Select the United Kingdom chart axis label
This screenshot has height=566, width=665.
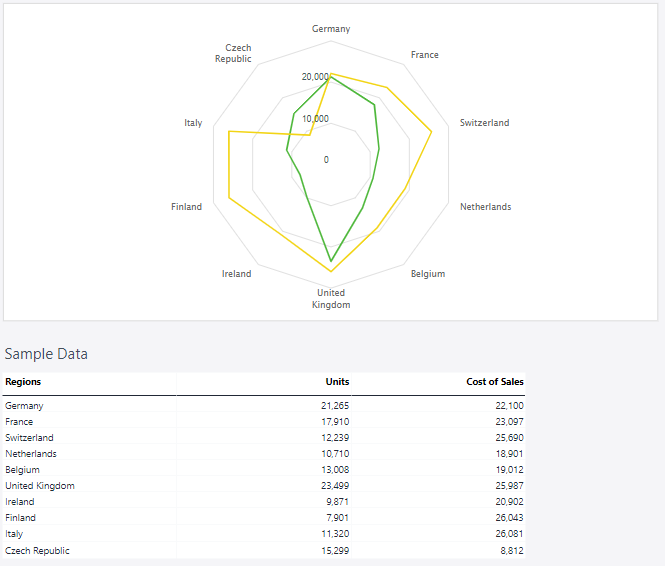pos(331,299)
